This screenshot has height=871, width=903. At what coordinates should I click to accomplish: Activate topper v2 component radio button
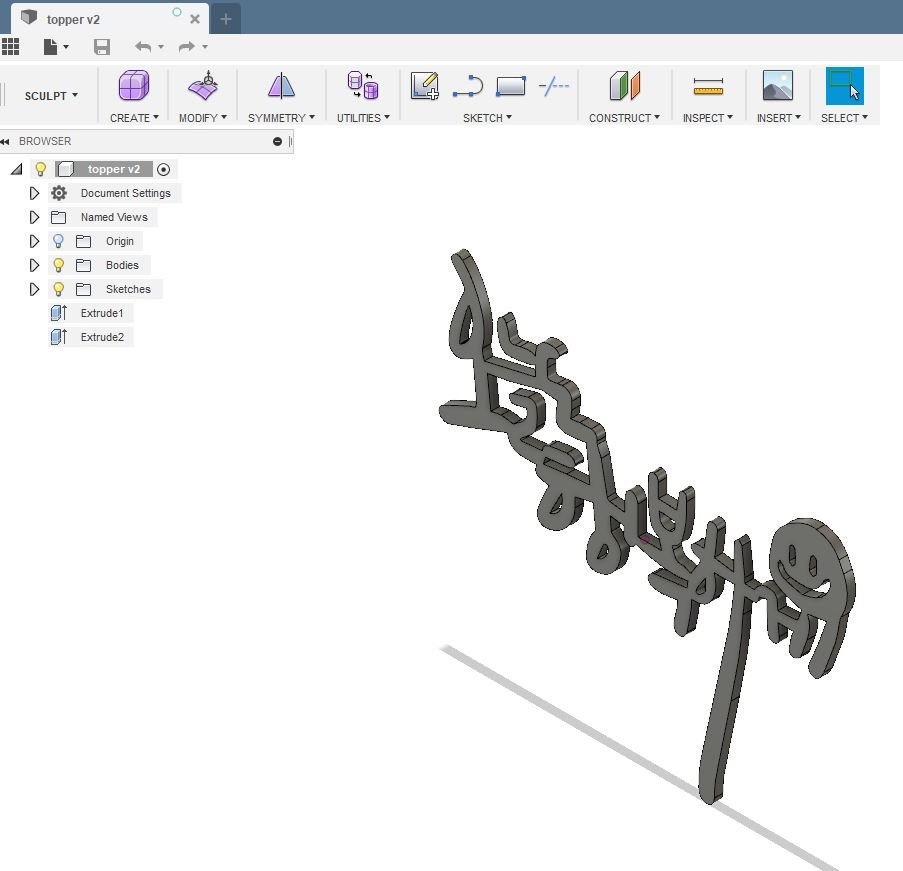(164, 169)
